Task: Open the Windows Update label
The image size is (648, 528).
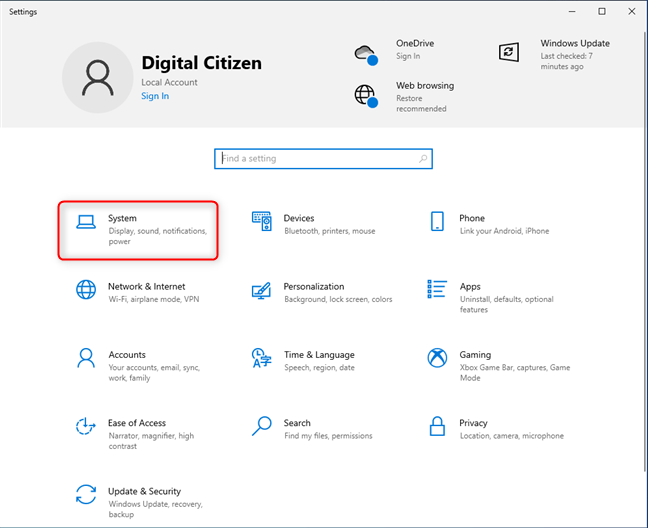Action: point(575,43)
